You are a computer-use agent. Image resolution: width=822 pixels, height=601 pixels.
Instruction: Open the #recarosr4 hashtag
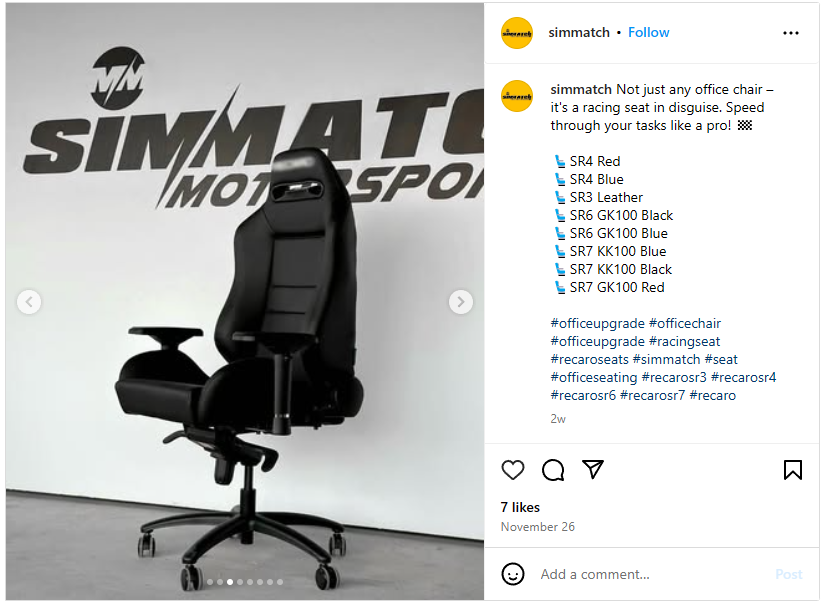743,378
